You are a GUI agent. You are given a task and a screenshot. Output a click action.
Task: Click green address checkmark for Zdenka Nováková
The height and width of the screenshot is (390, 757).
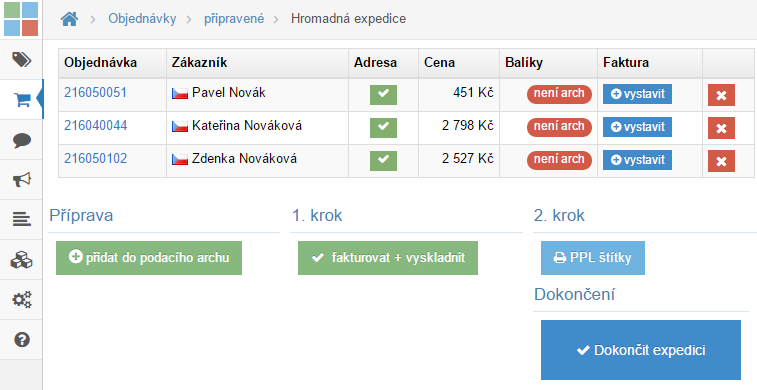[x=383, y=161]
